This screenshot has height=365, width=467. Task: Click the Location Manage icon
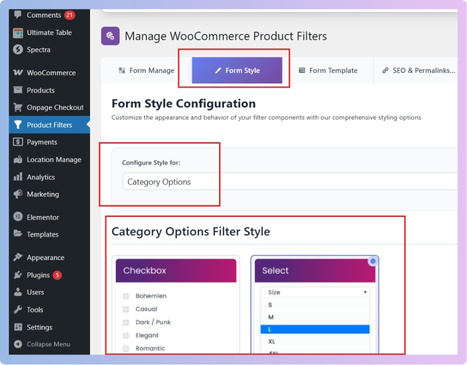[18, 159]
